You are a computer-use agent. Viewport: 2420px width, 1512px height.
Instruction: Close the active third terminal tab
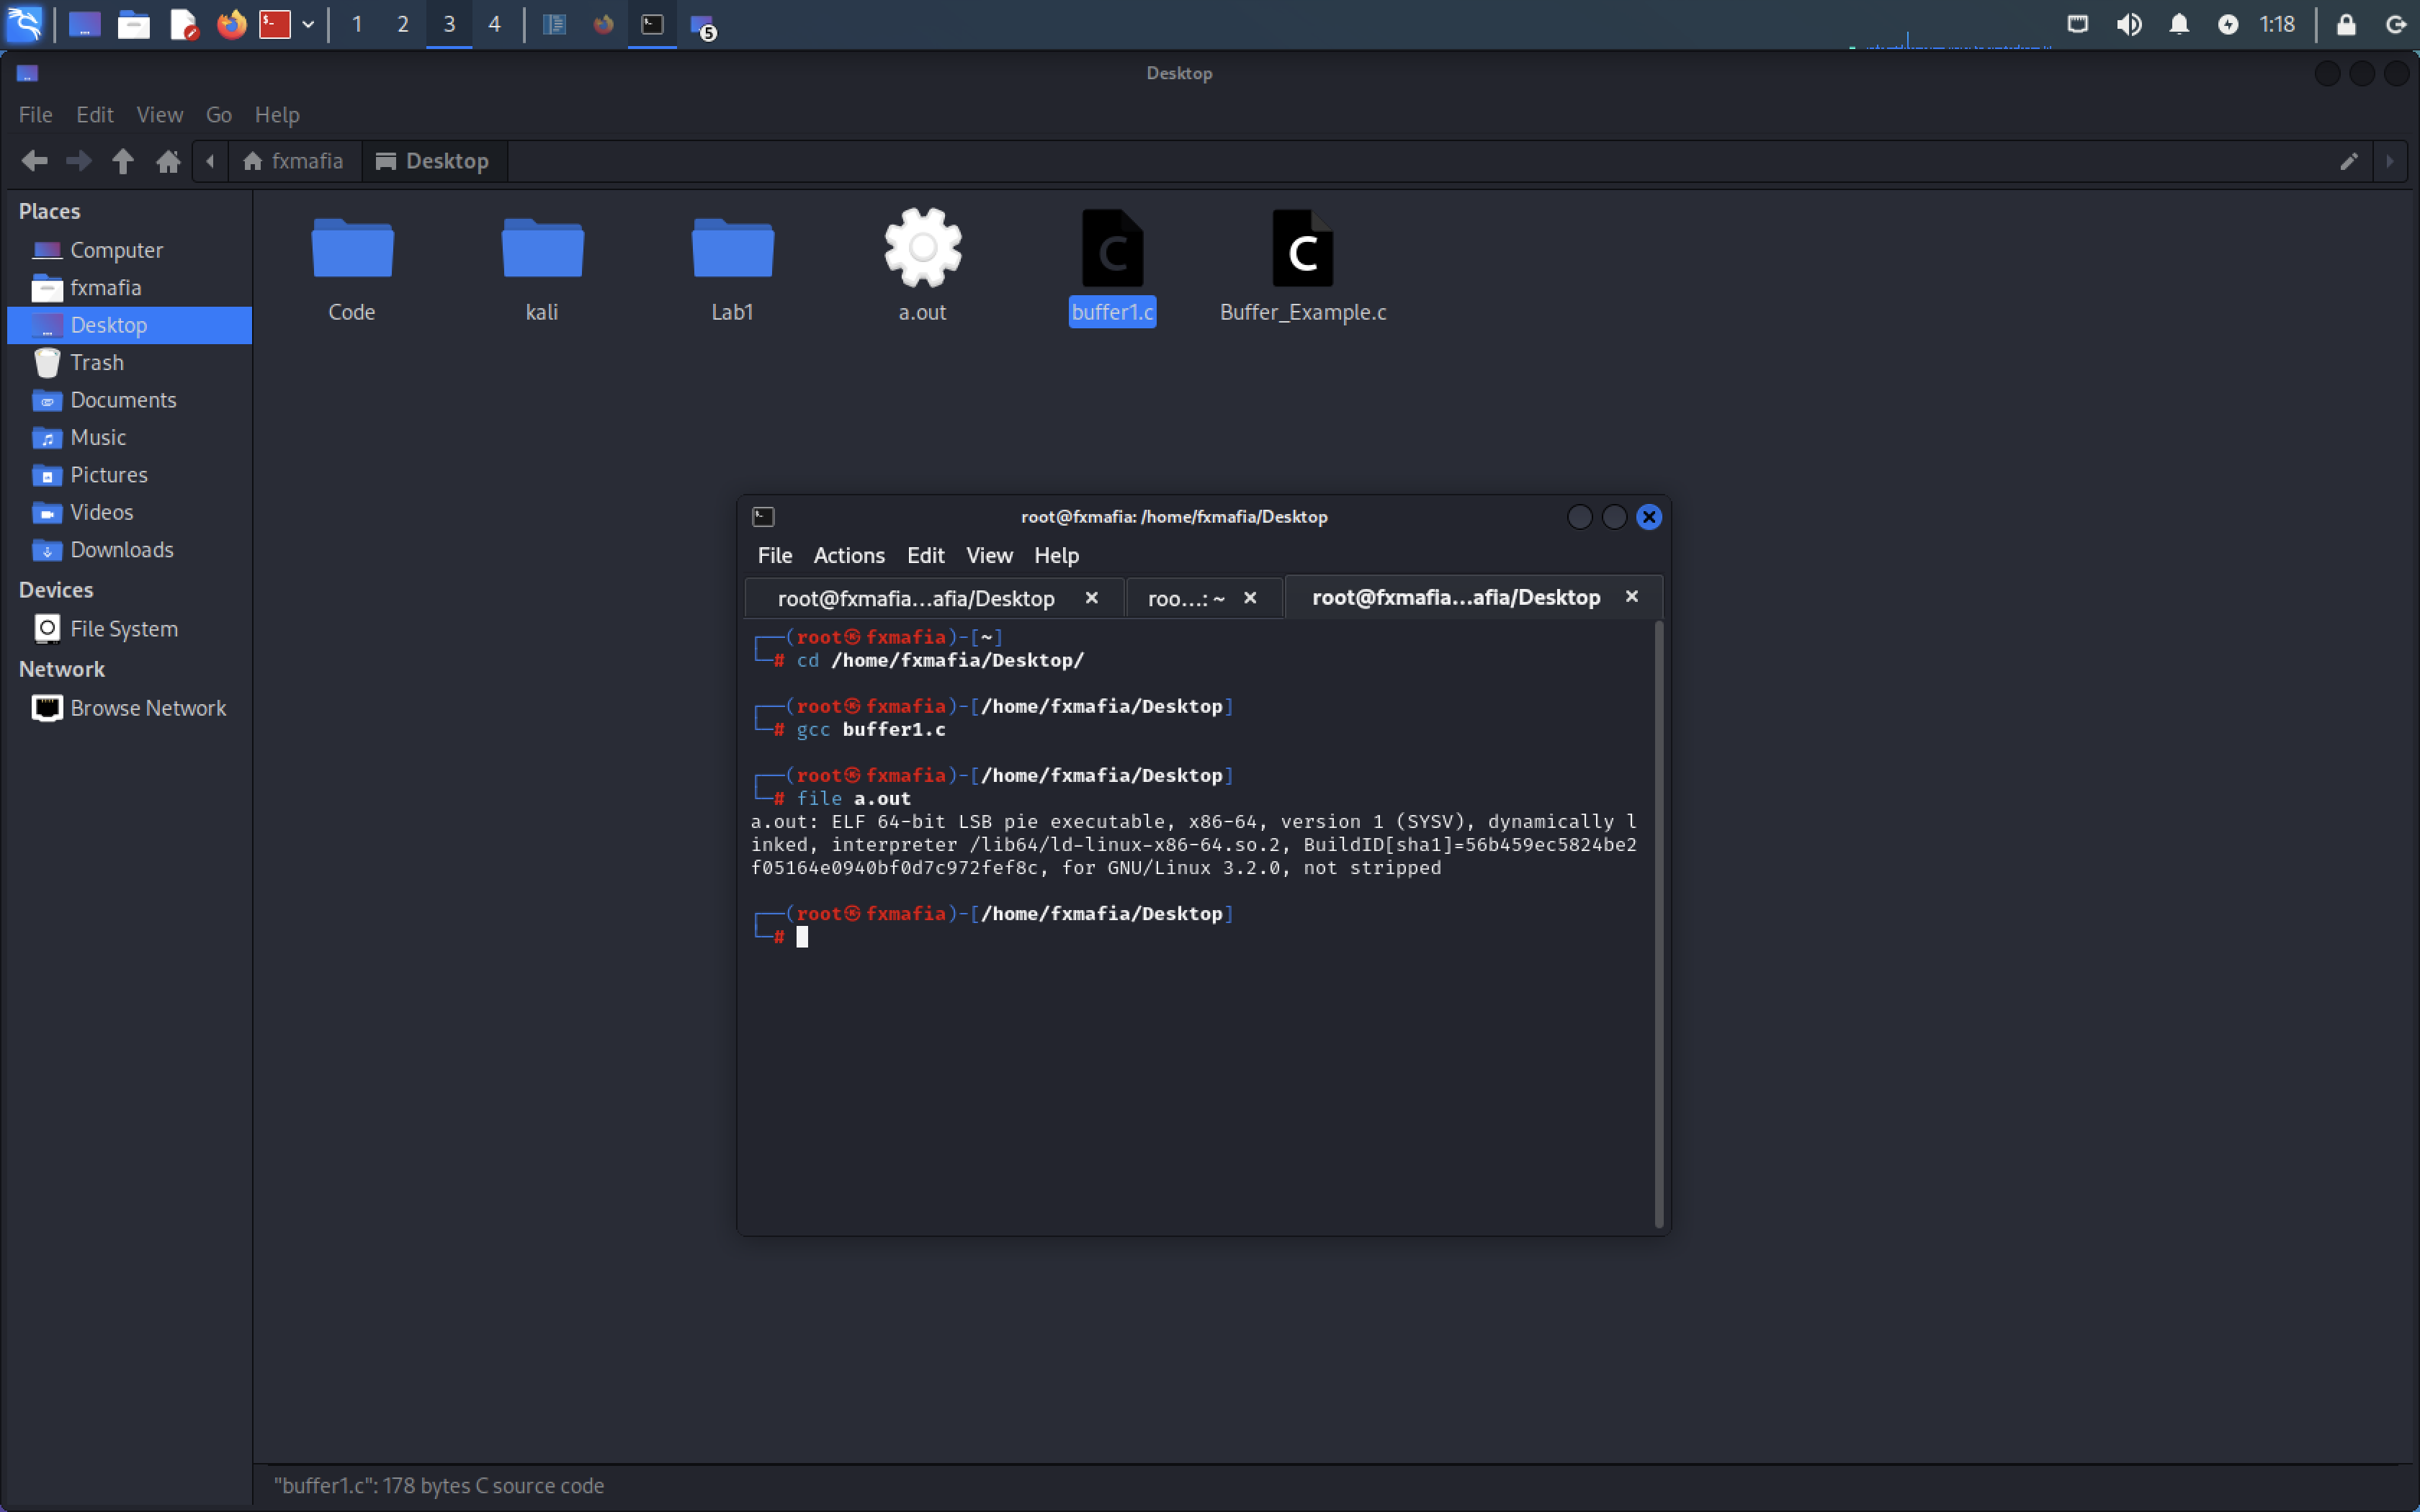(1632, 596)
